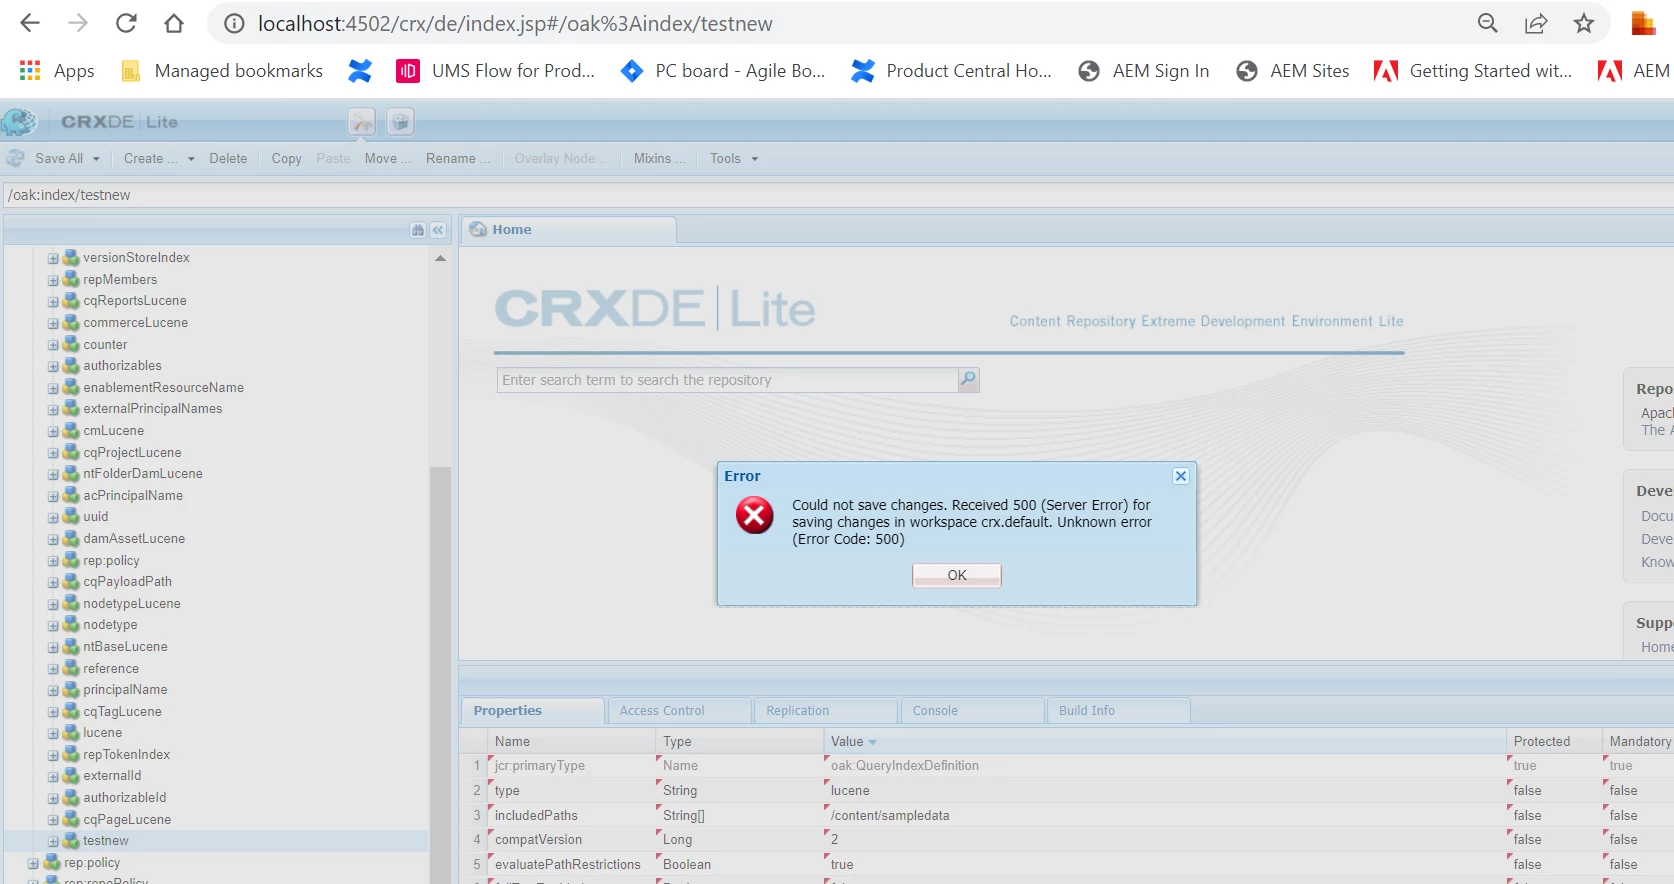Click the CRXDE tools wrench icon
This screenshot has height=884, width=1674.
click(362, 122)
